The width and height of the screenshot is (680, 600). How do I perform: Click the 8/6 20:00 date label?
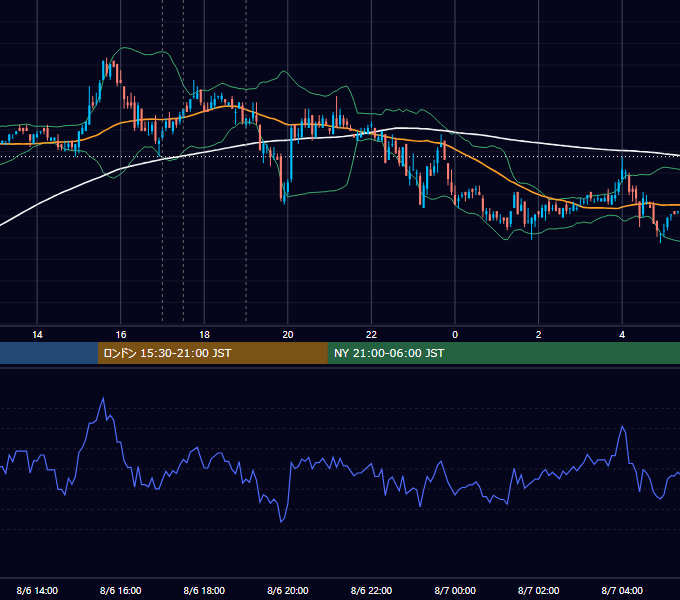pyautogui.click(x=288, y=590)
